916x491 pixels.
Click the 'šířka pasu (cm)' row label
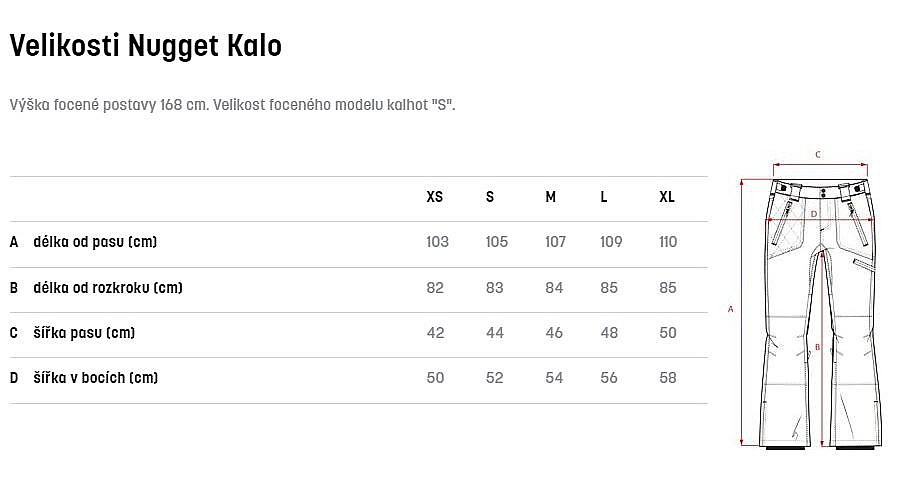click(84, 333)
